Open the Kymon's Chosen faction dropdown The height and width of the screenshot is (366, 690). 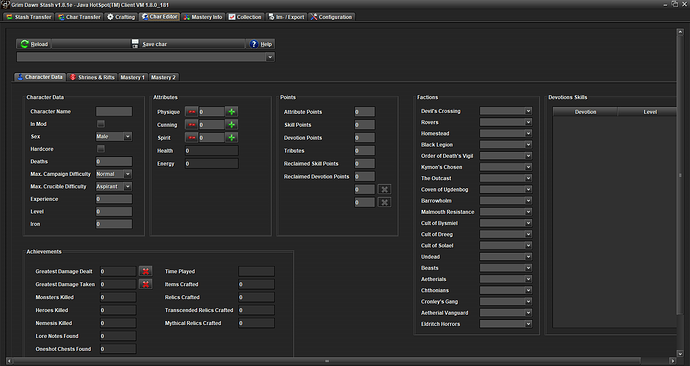coord(506,167)
